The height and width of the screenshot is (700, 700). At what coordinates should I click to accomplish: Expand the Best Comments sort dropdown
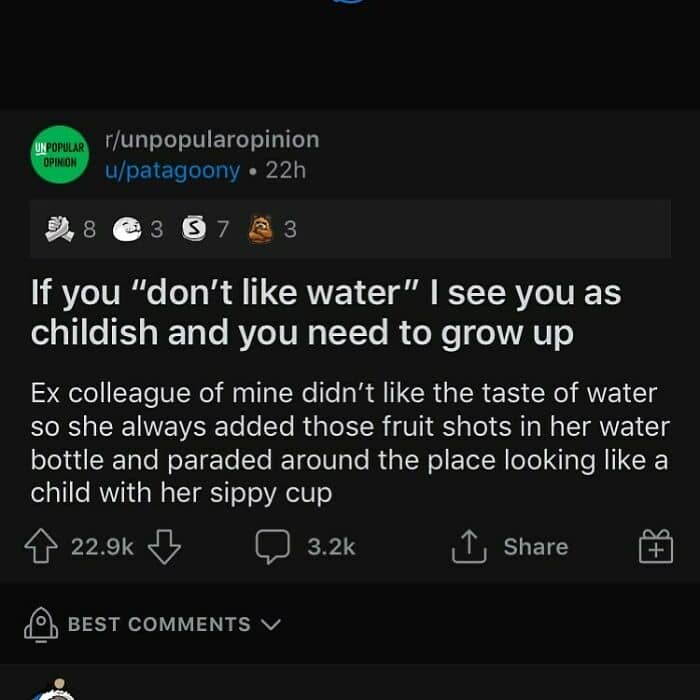click(x=160, y=624)
